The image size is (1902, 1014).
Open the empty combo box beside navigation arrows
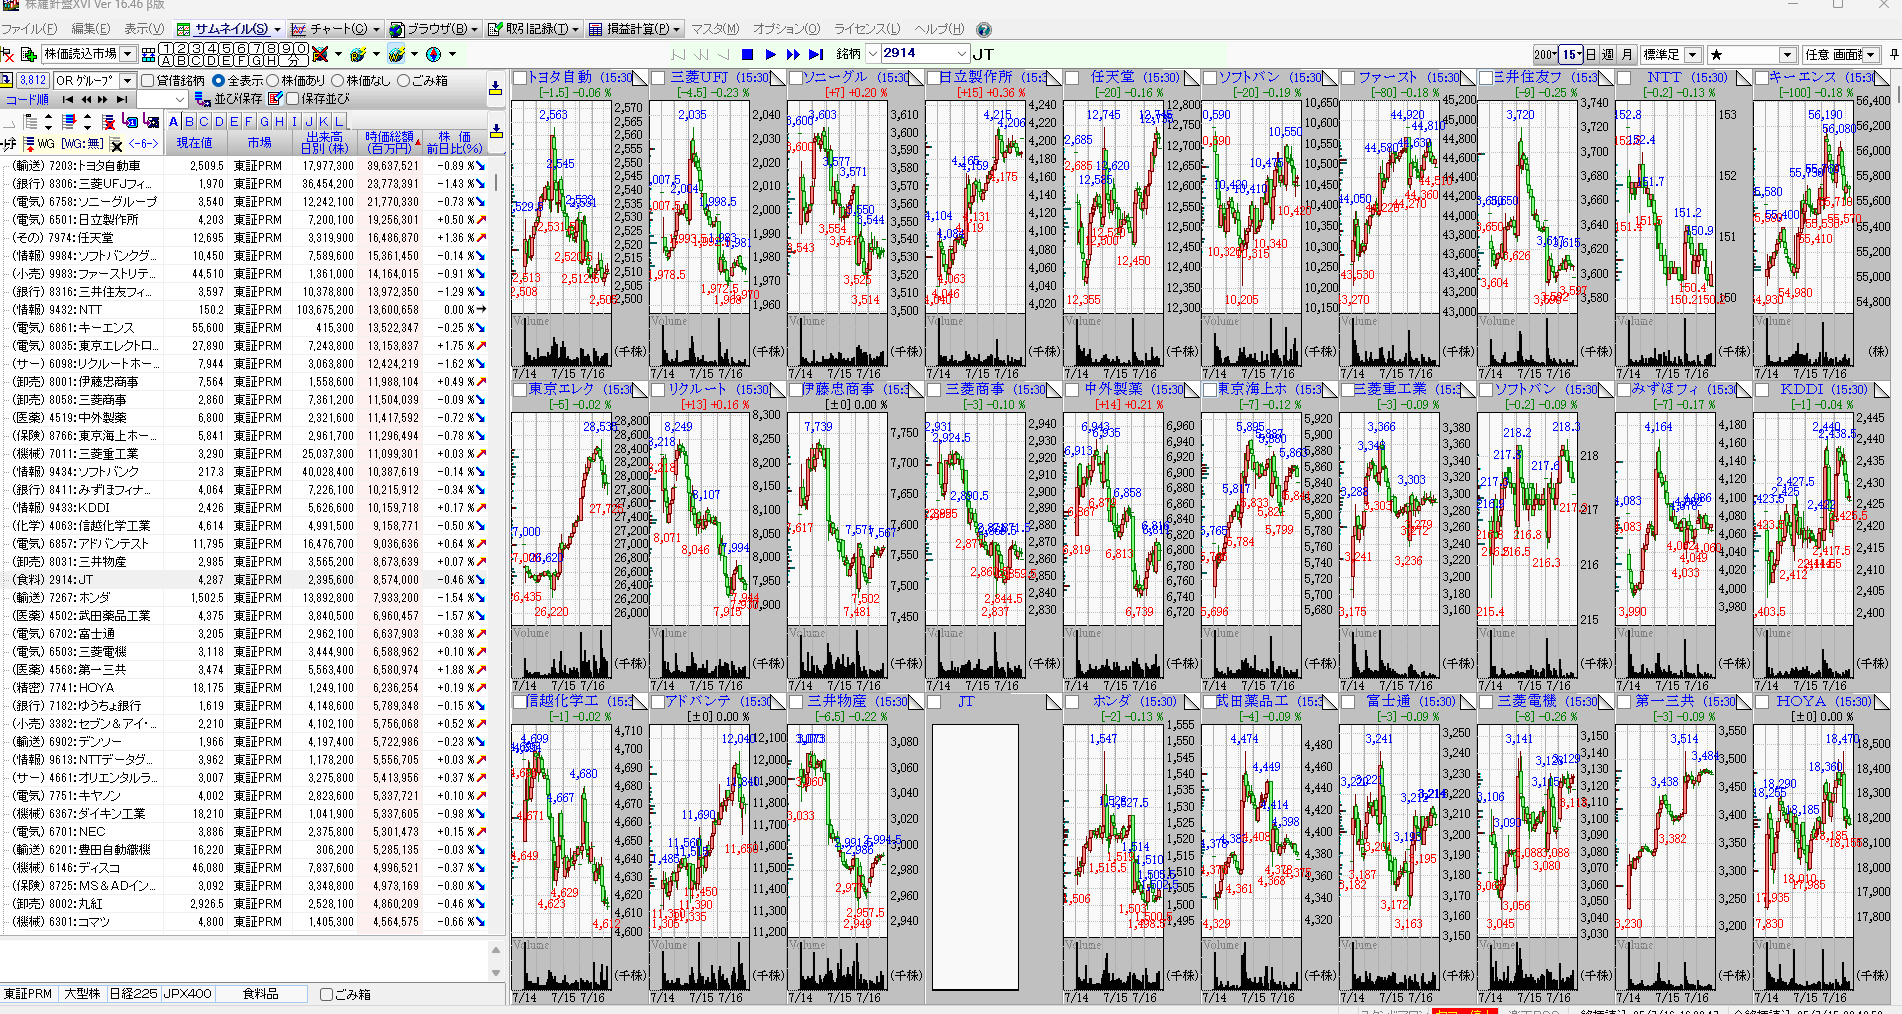pyautogui.click(x=161, y=99)
